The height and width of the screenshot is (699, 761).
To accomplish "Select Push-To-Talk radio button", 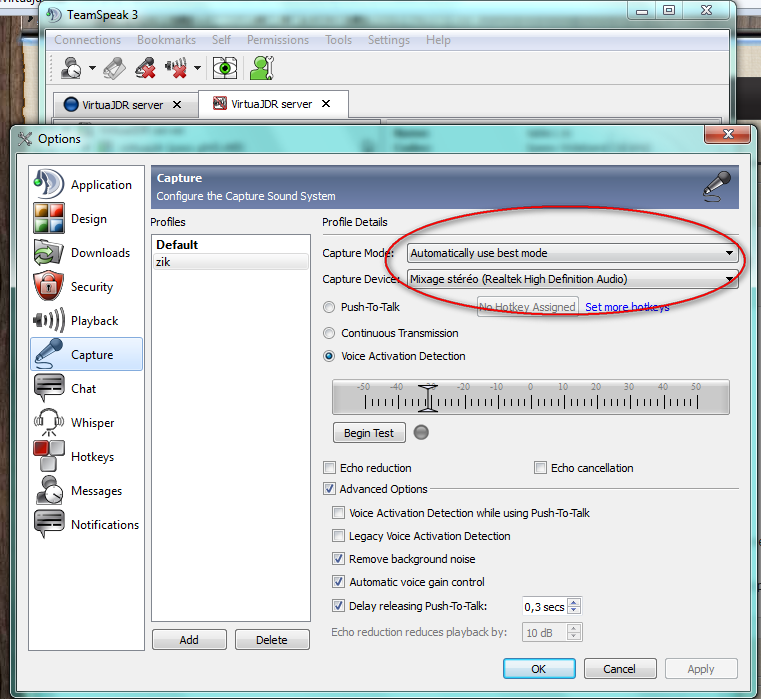I will (329, 307).
